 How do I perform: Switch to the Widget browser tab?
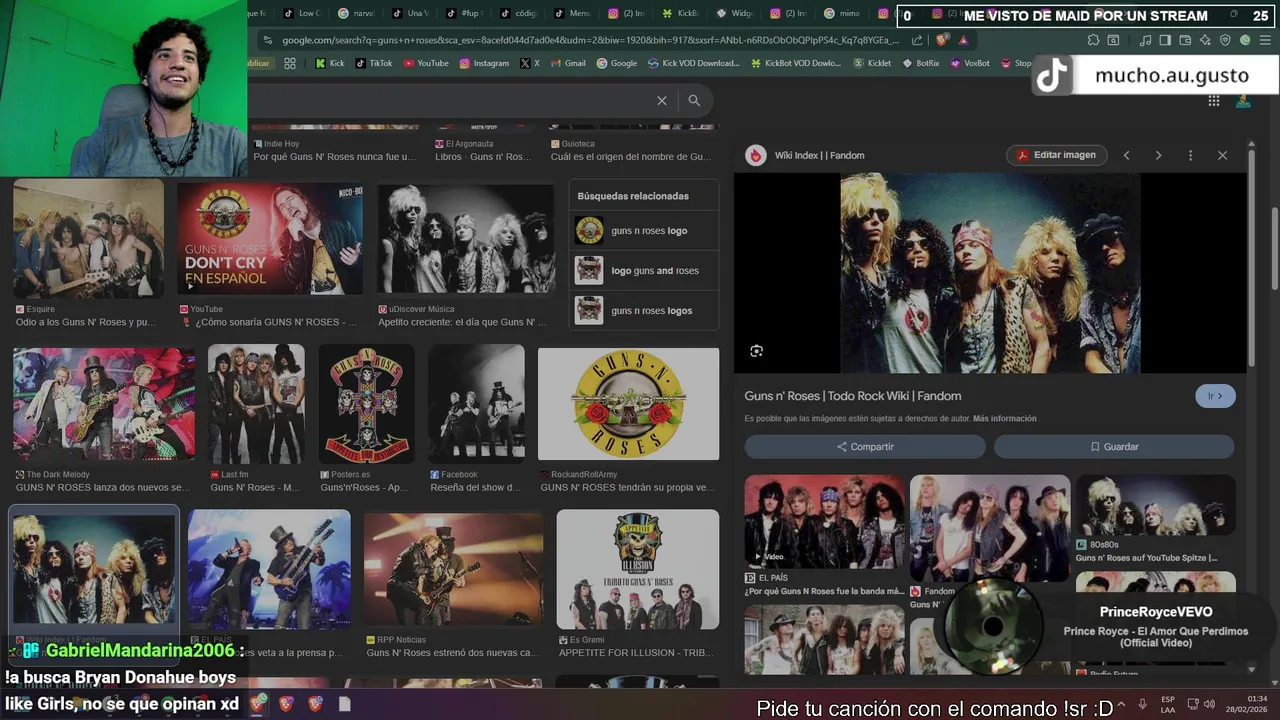pyautogui.click(x=734, y=14)
